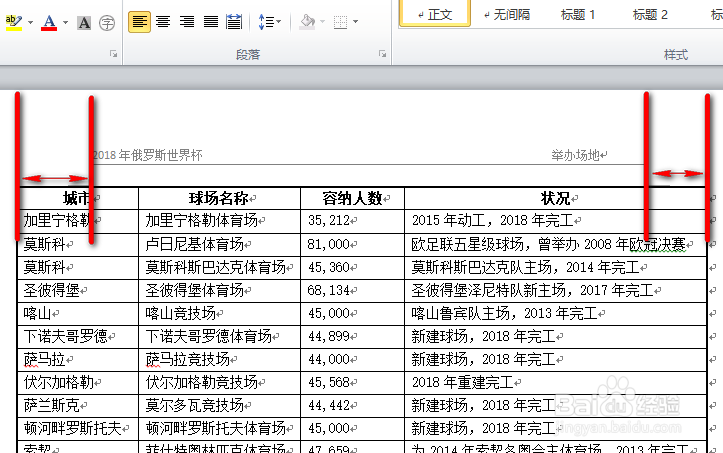Image resolution: width=723 pixels, height=453 pixels.
Task: Click cell 伏尔加格勒竞技场
Action: pos(219,383)
